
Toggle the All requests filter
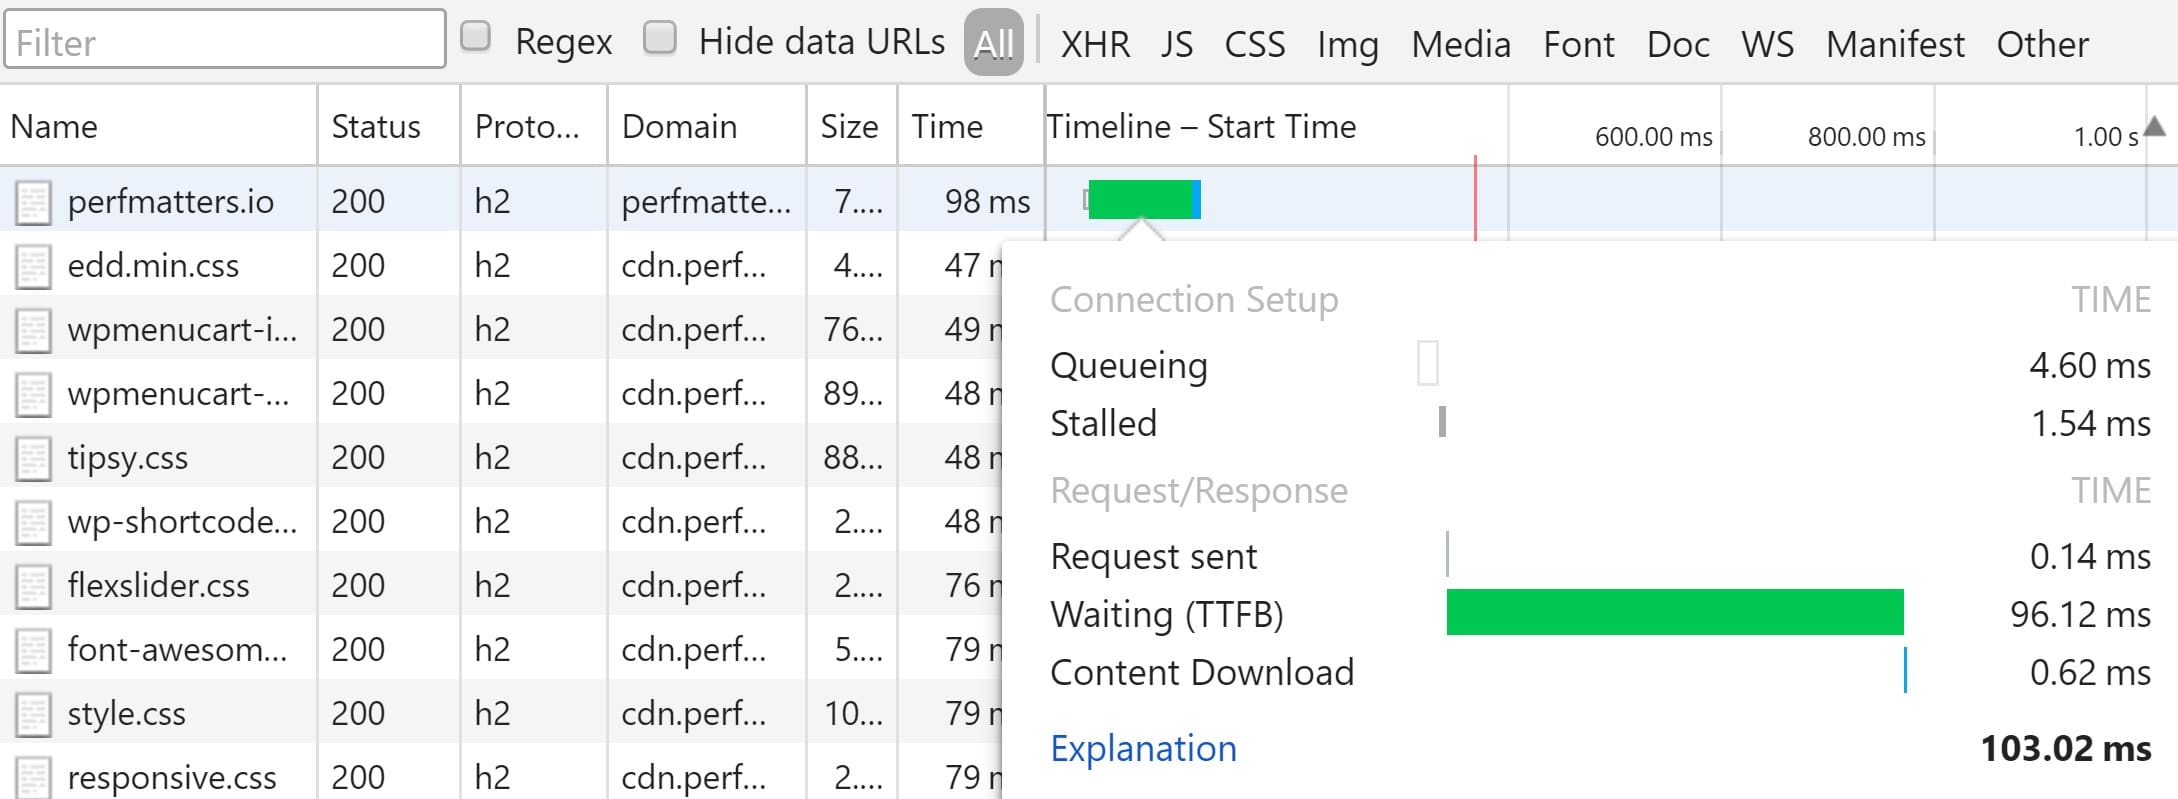[x=994, y=41]
